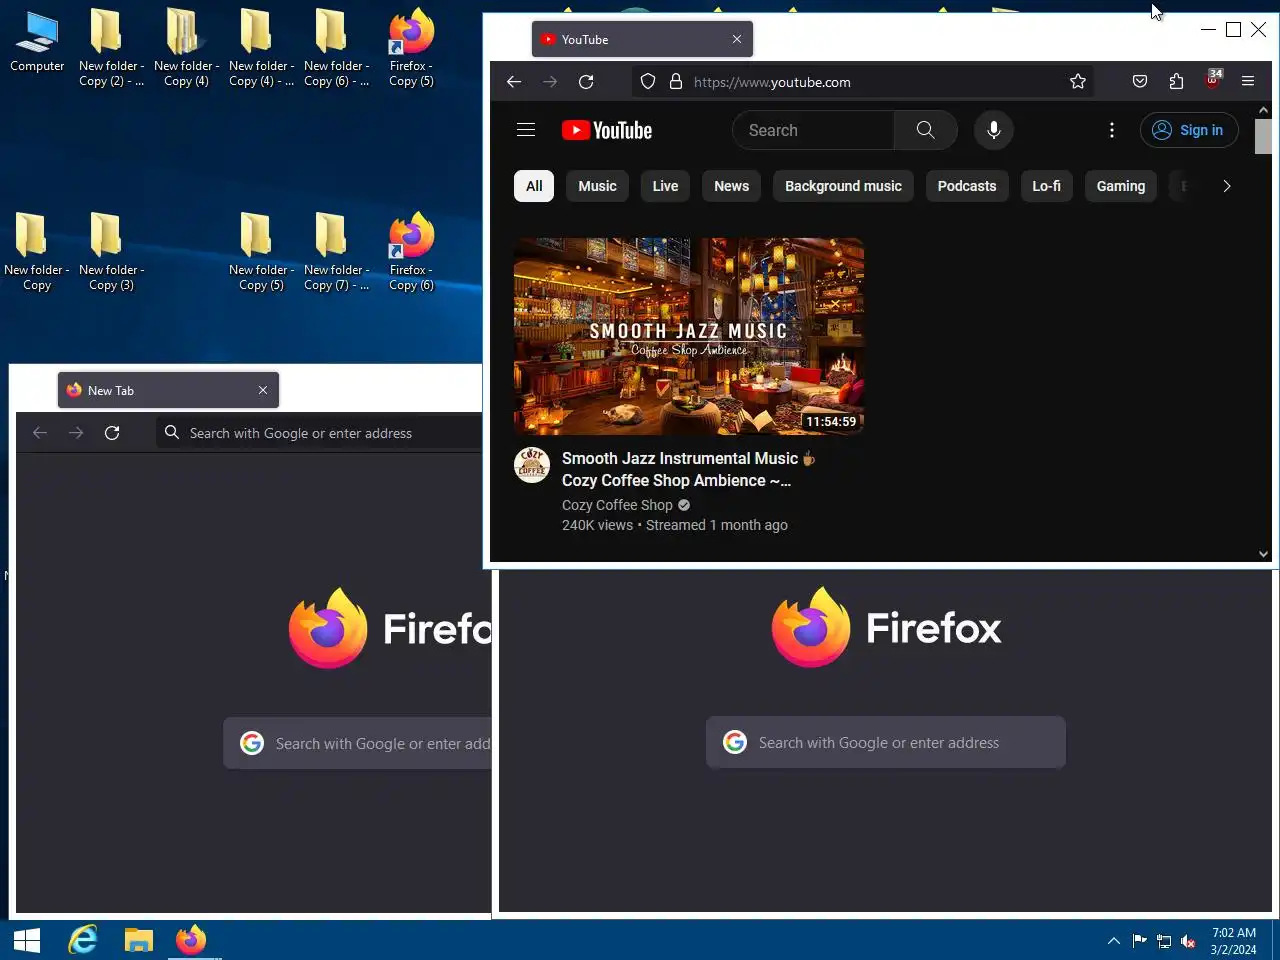Go back in the YouTube window
The image size is (1280, 960).
click(x=514, y=82)
